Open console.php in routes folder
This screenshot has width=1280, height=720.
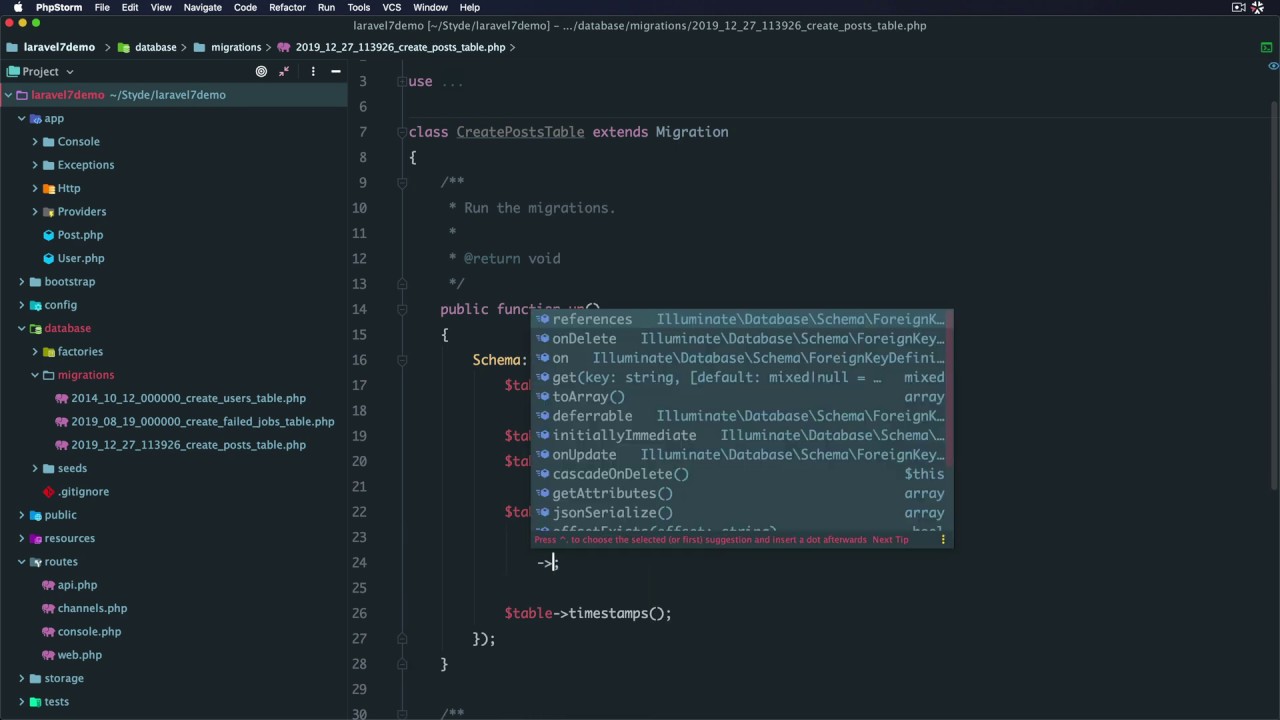pyautogui.click(x=89, y=632)
